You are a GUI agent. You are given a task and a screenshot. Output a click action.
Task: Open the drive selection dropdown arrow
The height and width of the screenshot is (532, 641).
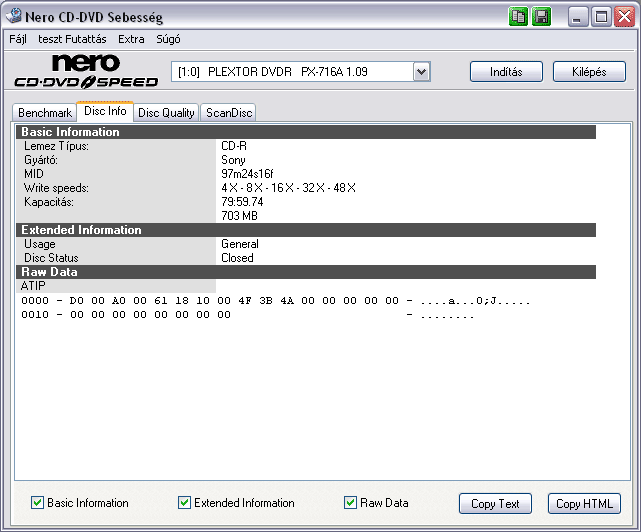pyautogui.click(x=421, y=72)
